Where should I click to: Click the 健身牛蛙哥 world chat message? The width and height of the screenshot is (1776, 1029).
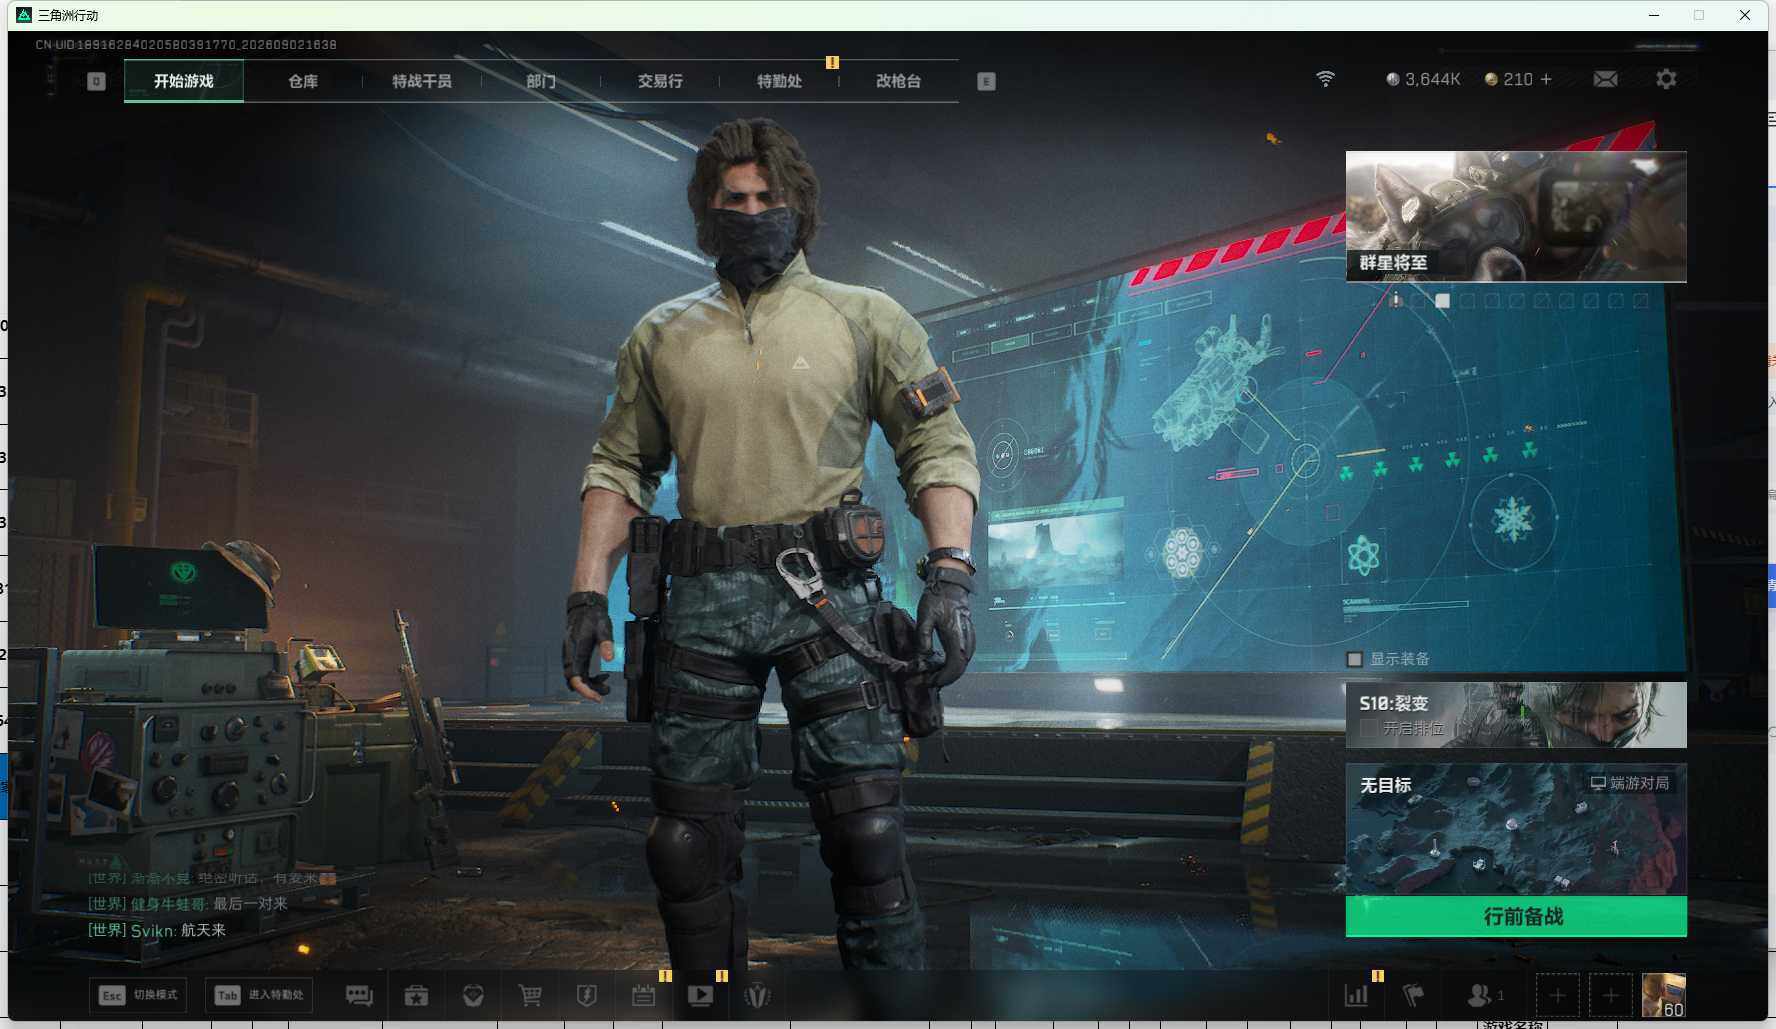(x=188, y=904)
